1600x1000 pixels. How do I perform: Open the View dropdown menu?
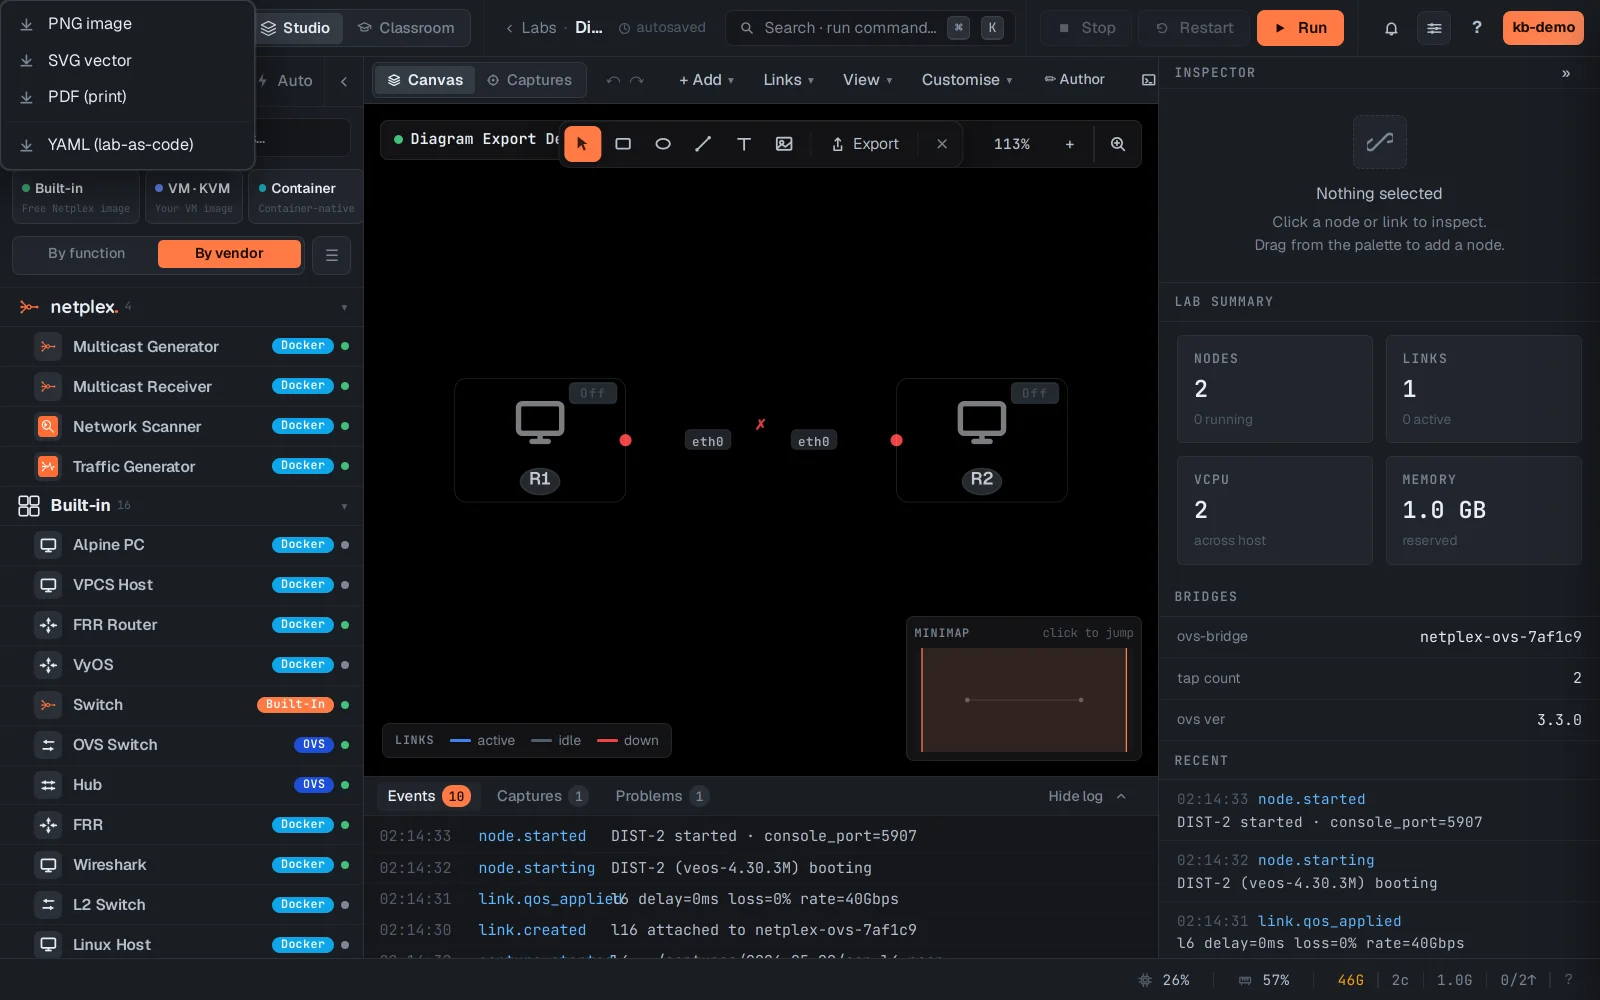pyautogui.click(x=867, y=80)
